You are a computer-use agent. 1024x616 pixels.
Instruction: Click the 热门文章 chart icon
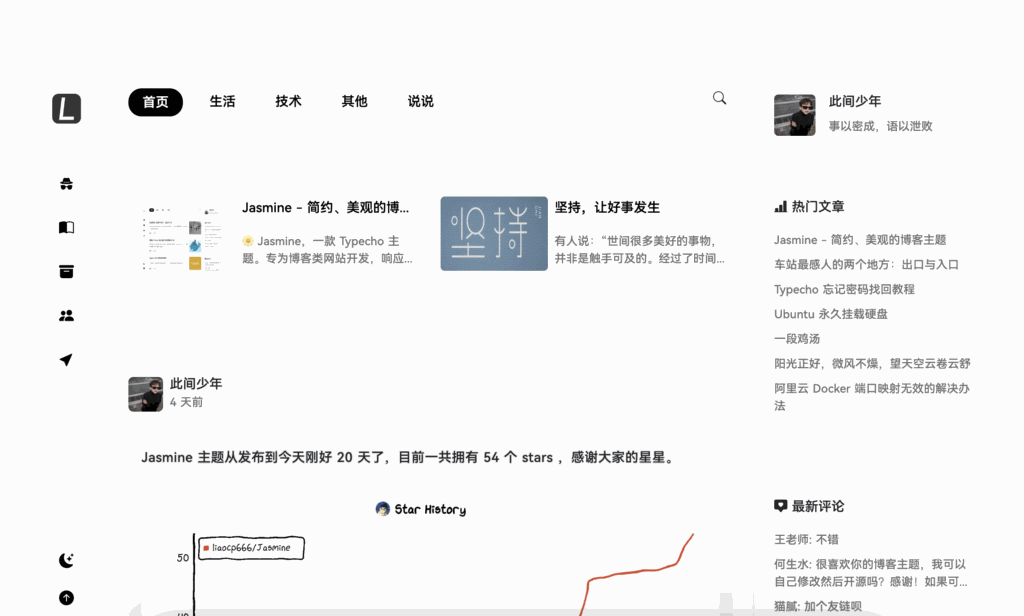click(779, 206)
